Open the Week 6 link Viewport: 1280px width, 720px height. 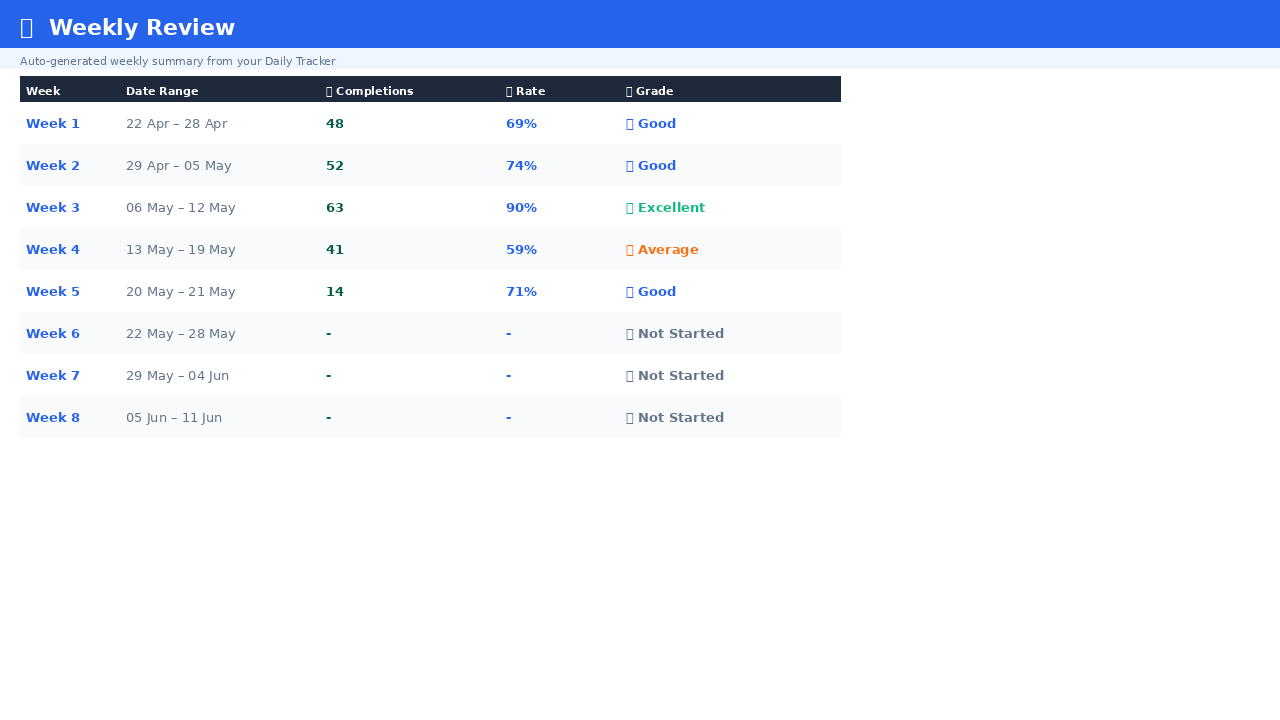point(53,334)
